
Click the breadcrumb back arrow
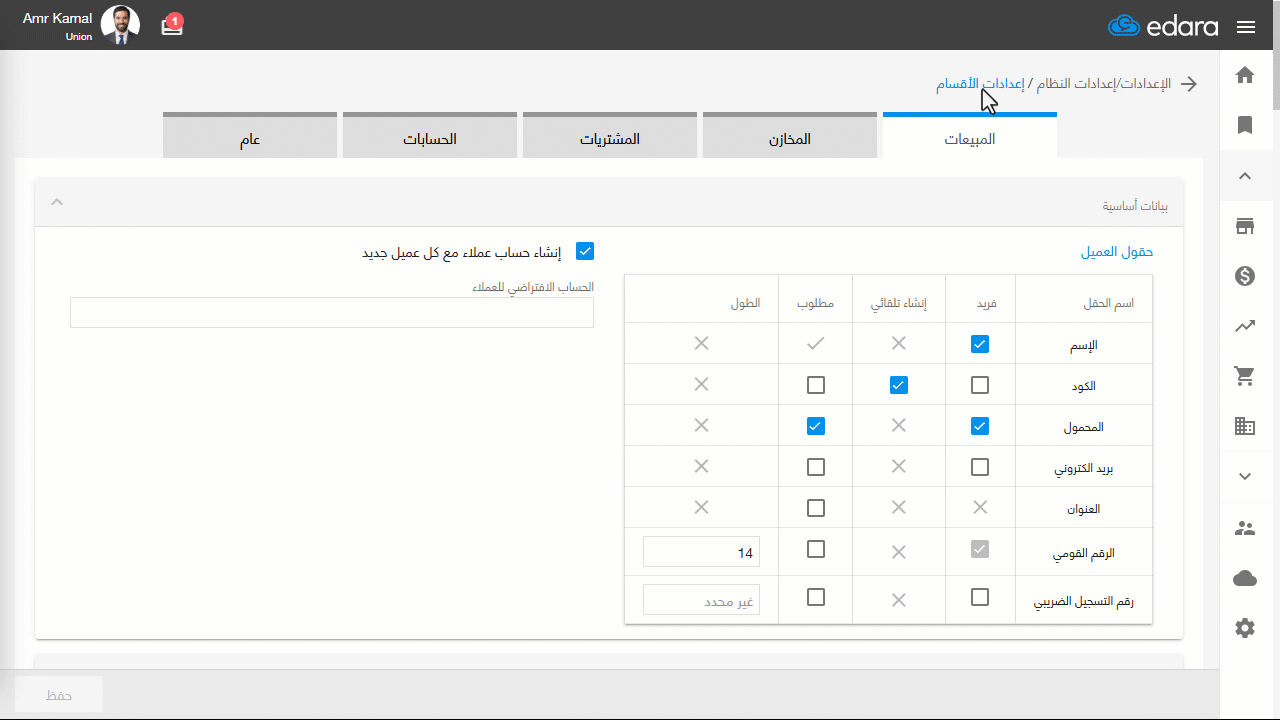coord(1189,84)
